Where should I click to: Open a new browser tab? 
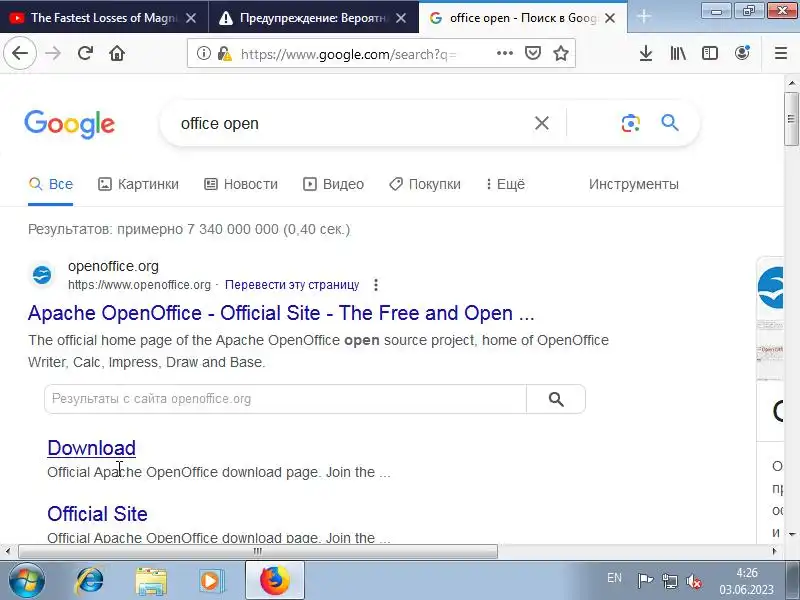click(644, 17)
